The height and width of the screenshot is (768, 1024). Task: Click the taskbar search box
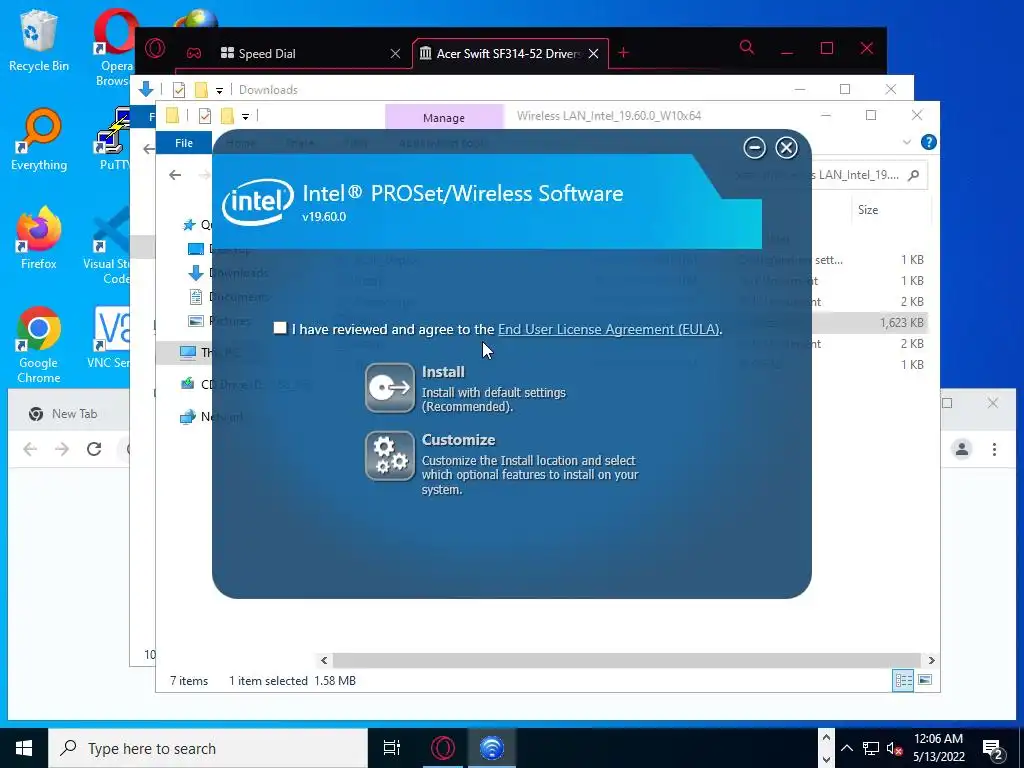coord(208,748)
